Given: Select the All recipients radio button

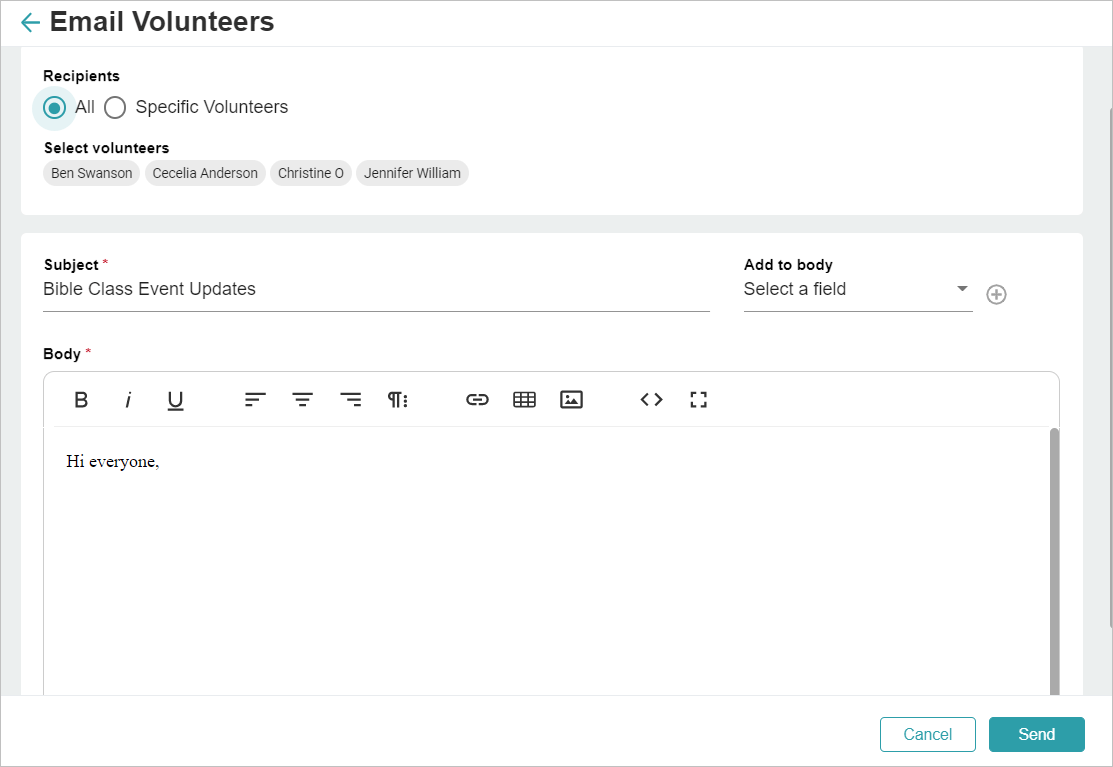Looking at the screenshot, I should [55, 108].
